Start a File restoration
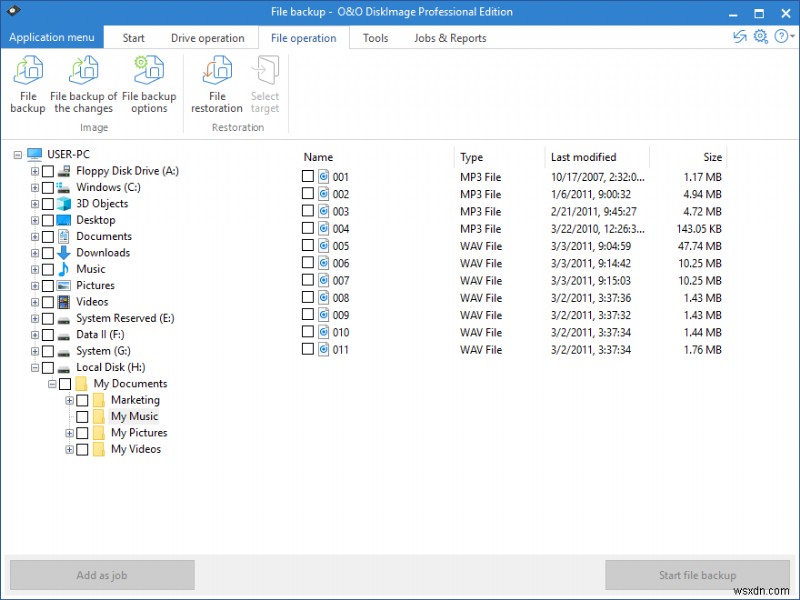This screenshot has height=600, width=800. click(217, 85)
